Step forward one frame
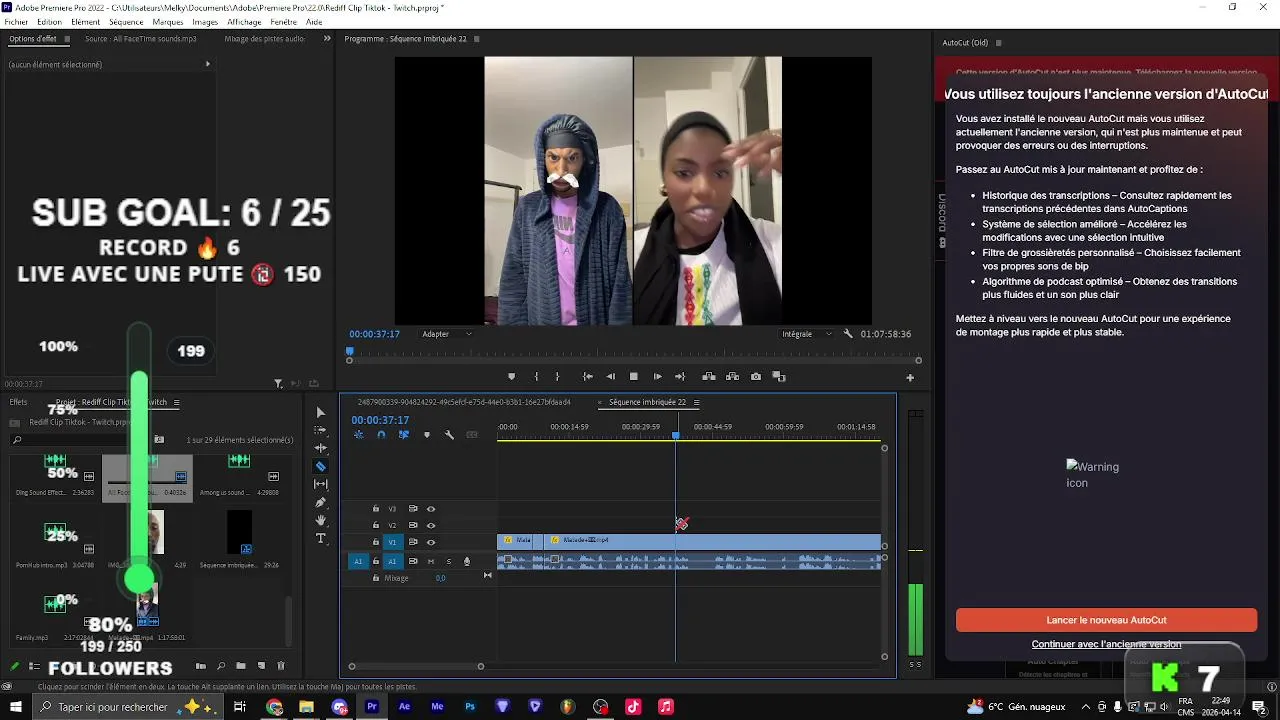 657,377
